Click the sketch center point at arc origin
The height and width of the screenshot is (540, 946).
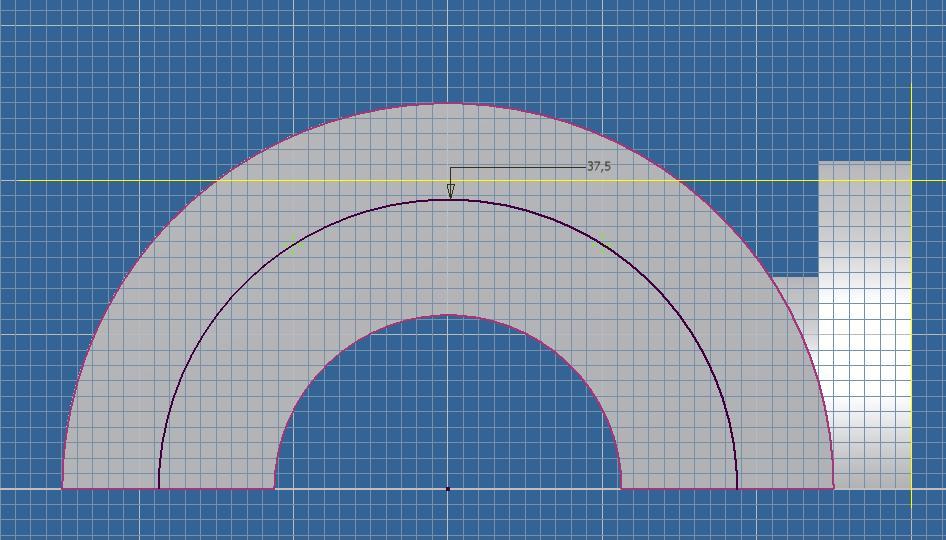click(x=448, y=489)
